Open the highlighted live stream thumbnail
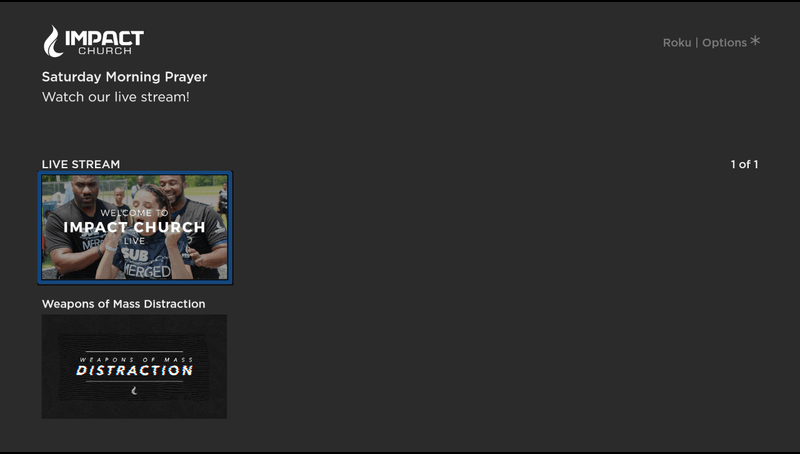 [135, 228]
